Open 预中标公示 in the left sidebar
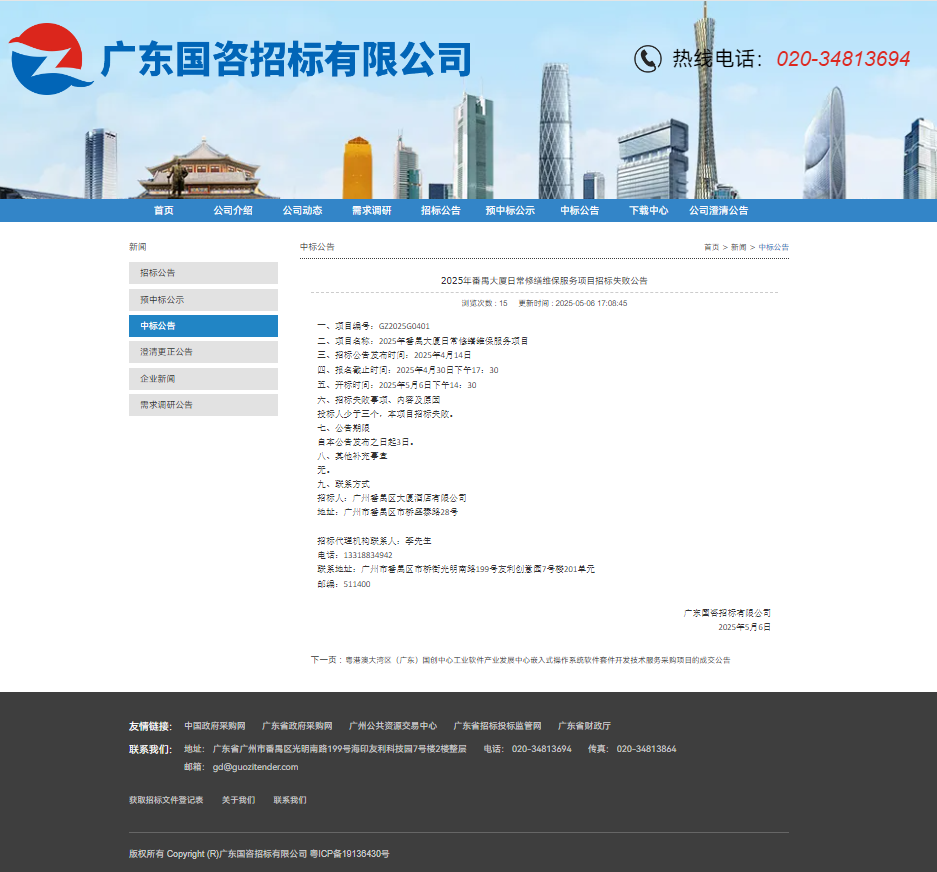Viewport: 937px width, 872px height. [x=203, y=300]
